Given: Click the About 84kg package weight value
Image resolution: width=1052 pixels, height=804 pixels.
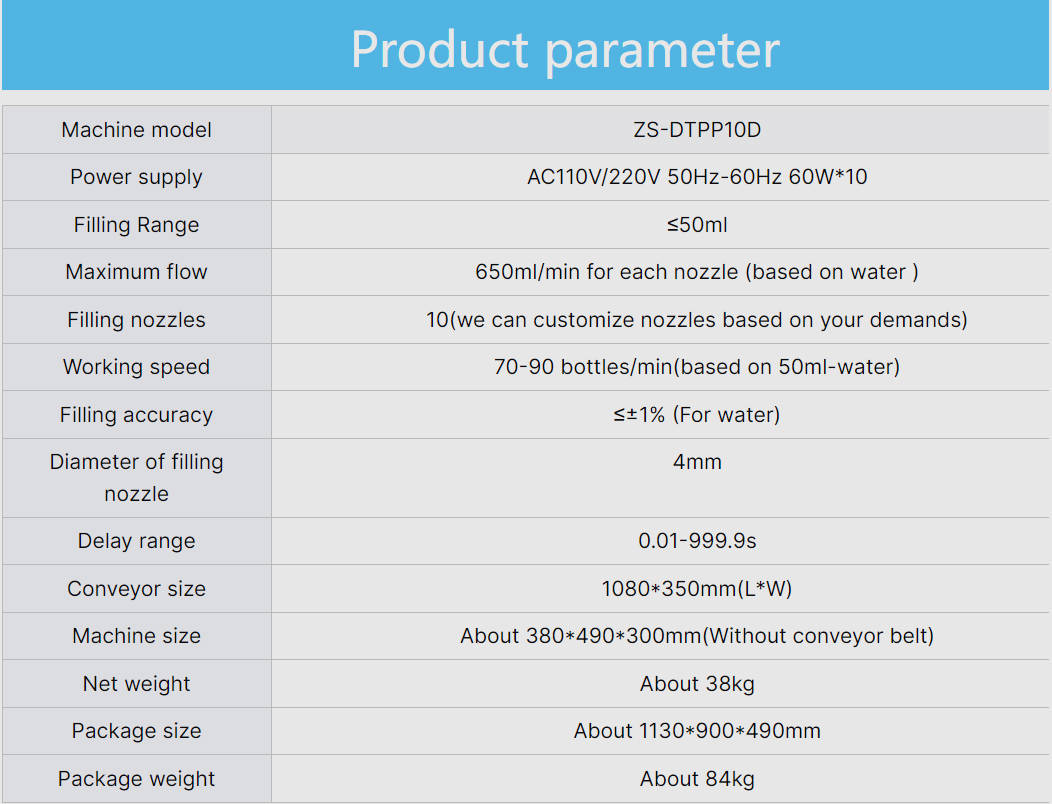Looking at the screenshot, I should [697, 779].
